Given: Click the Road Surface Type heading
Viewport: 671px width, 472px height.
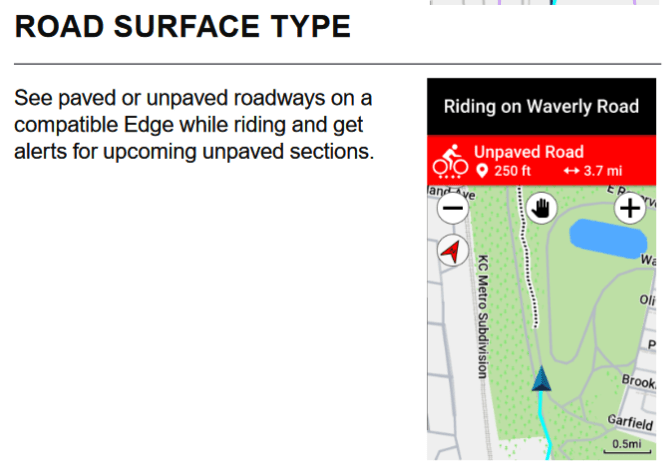Looking at the screenshot, I should (183, 27).
